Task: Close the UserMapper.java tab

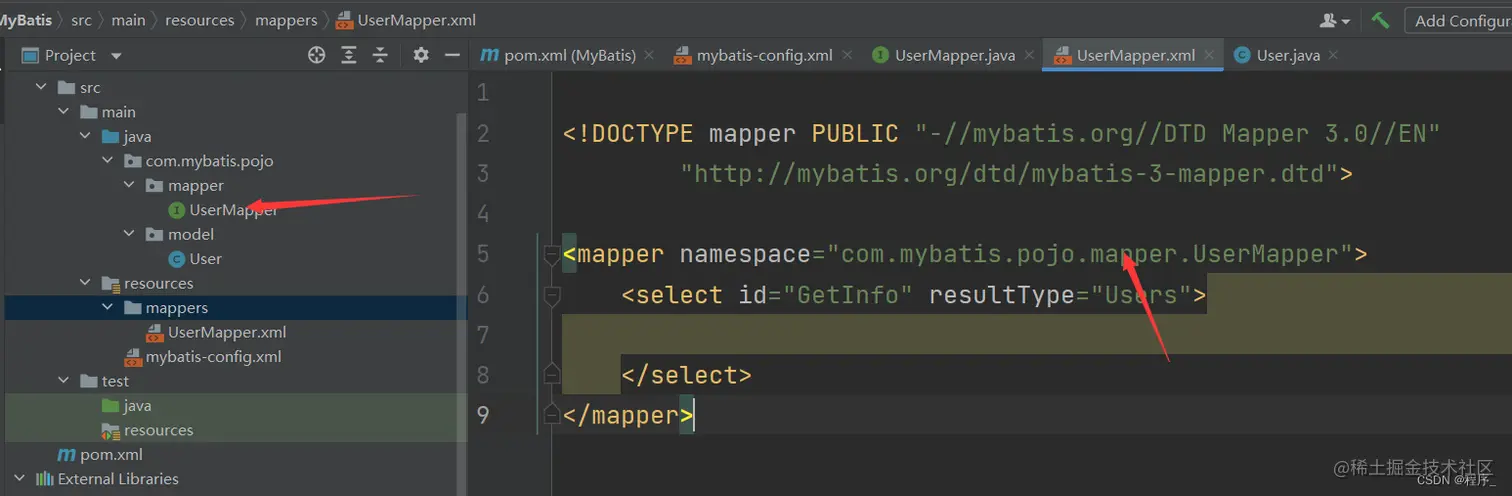Action: pyautogui.click(x=1027, y=56)
